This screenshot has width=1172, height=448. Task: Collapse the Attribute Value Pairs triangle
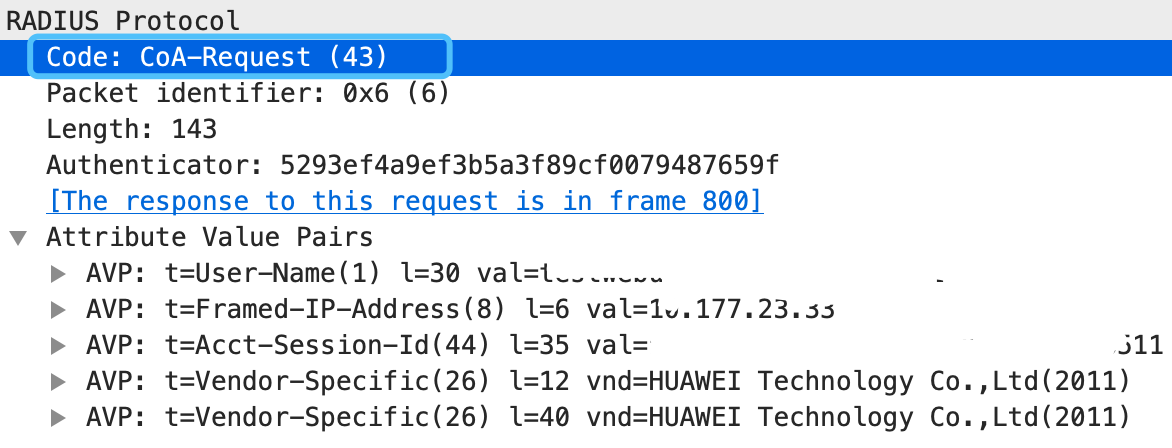(x=18, y=239)
